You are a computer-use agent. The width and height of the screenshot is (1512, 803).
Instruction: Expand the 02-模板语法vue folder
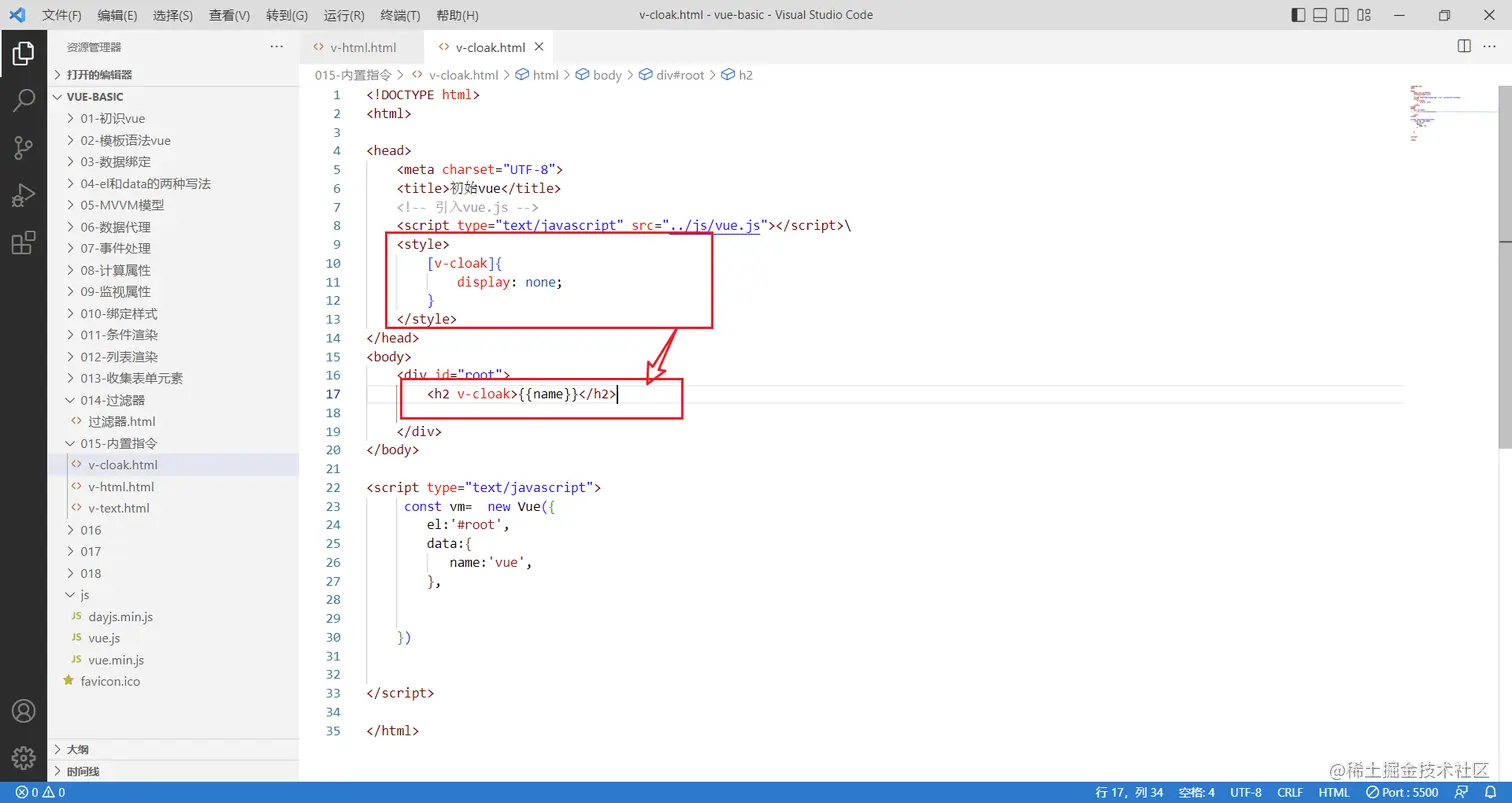click(174, 140)
